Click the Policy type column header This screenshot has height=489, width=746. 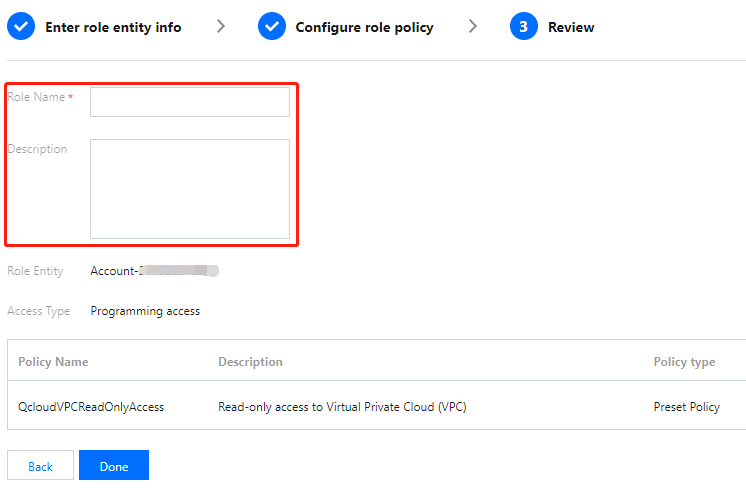pyautogui.click(x=684, y=362)
